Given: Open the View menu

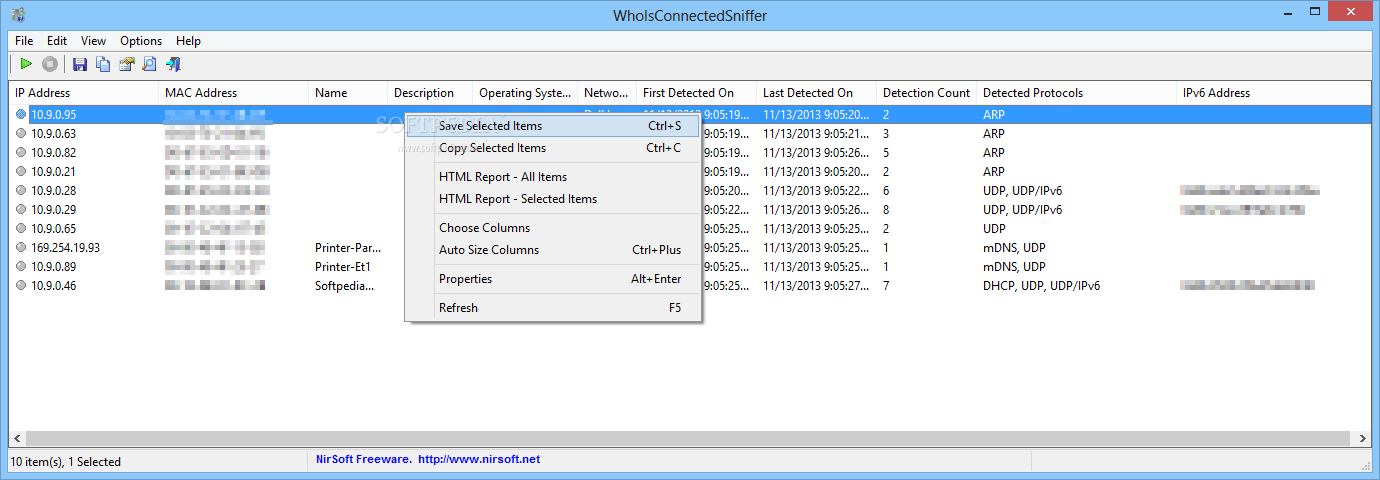Looking at the screenshot, I should (x=94, y=41).
